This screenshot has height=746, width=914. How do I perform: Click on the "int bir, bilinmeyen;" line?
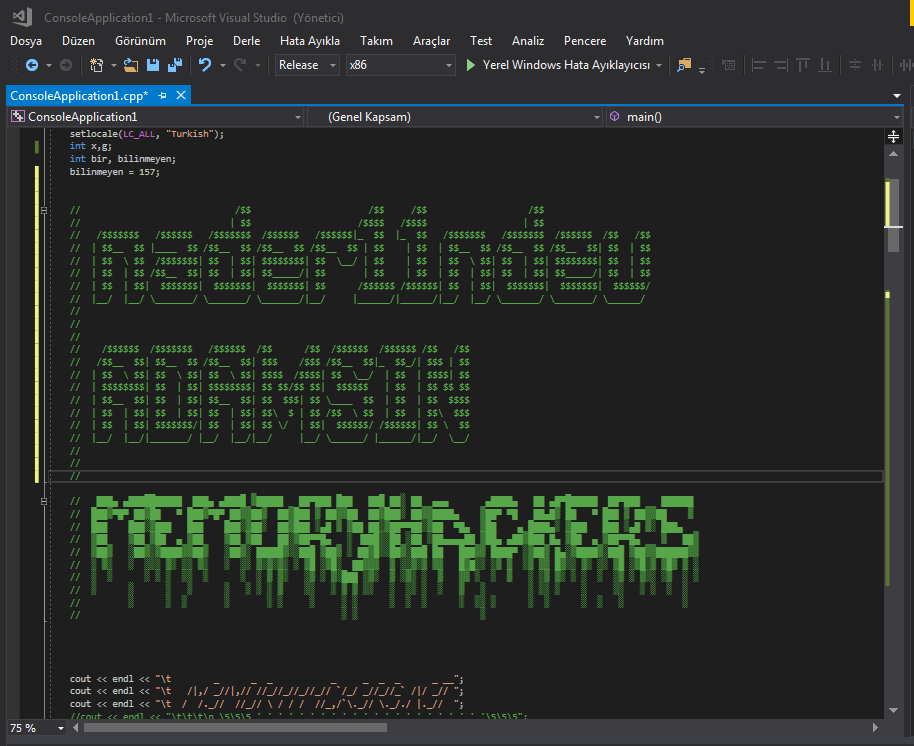pos(123,159)
